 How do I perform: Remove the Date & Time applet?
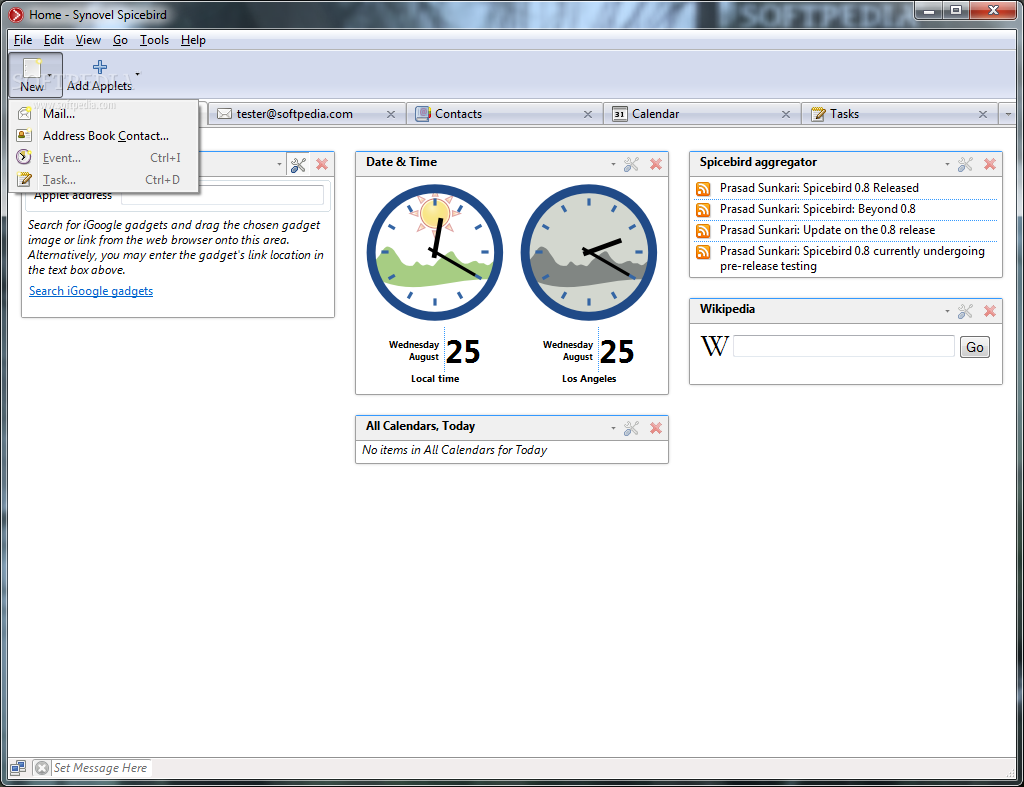(656, 165)
